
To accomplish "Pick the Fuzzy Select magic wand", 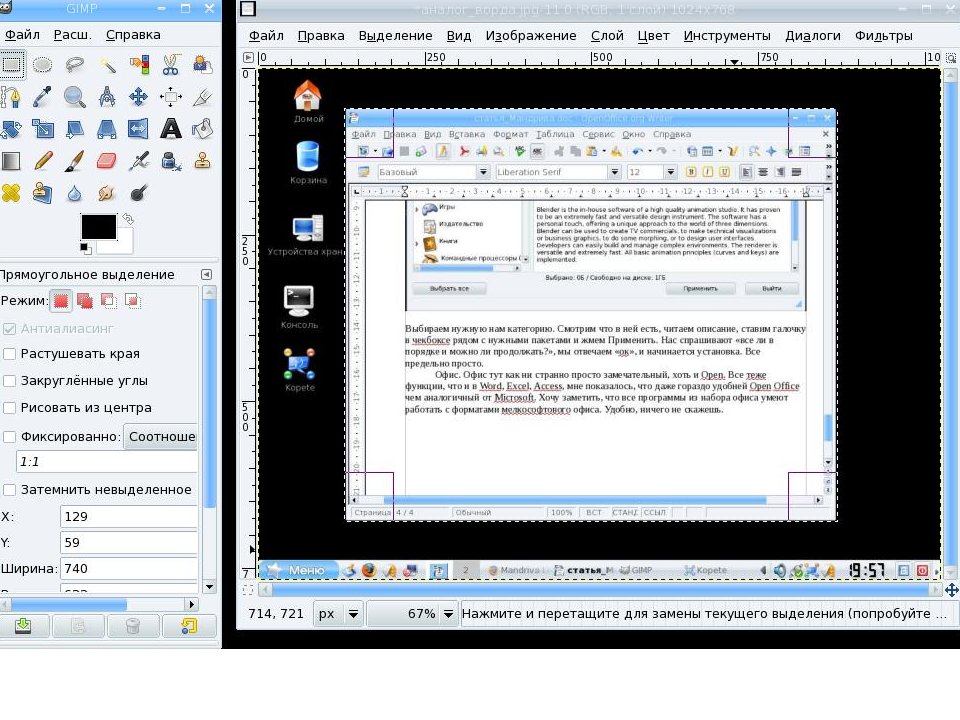I will pyautogui.click(x=107, y=64).
